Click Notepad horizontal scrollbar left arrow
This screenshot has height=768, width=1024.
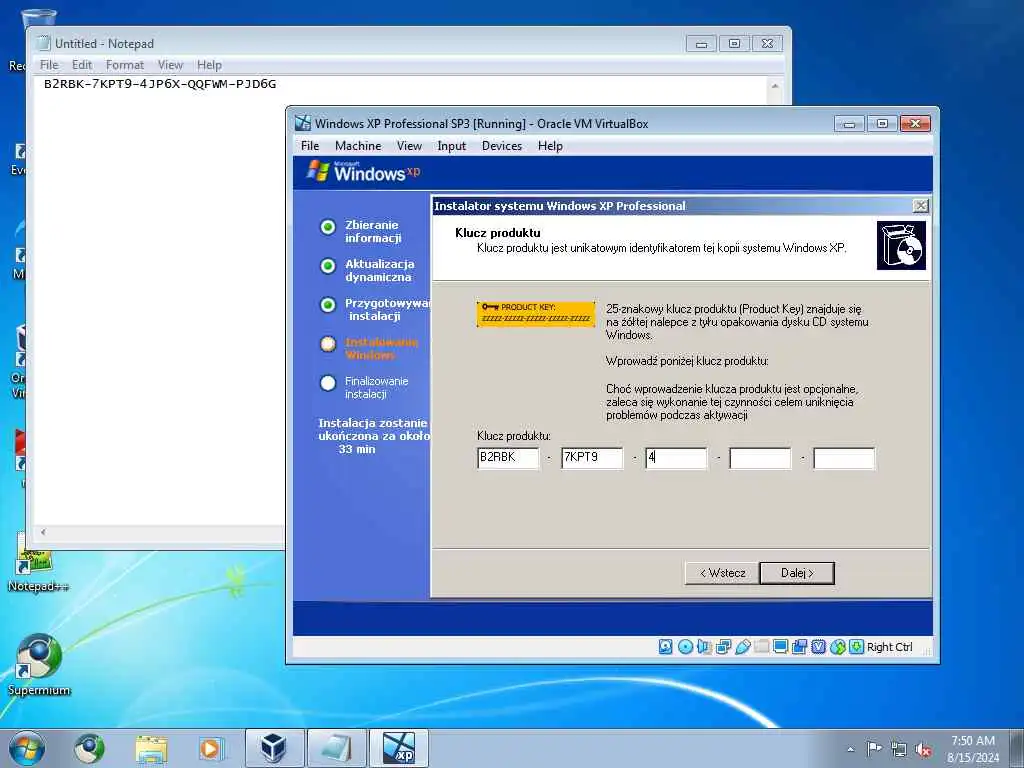tap(43, 532)
